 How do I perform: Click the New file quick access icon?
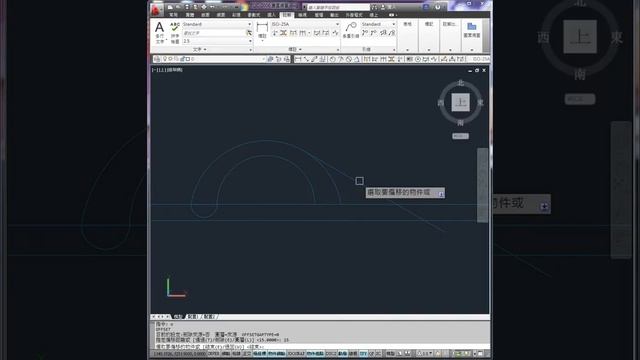(x=170, y=7)
